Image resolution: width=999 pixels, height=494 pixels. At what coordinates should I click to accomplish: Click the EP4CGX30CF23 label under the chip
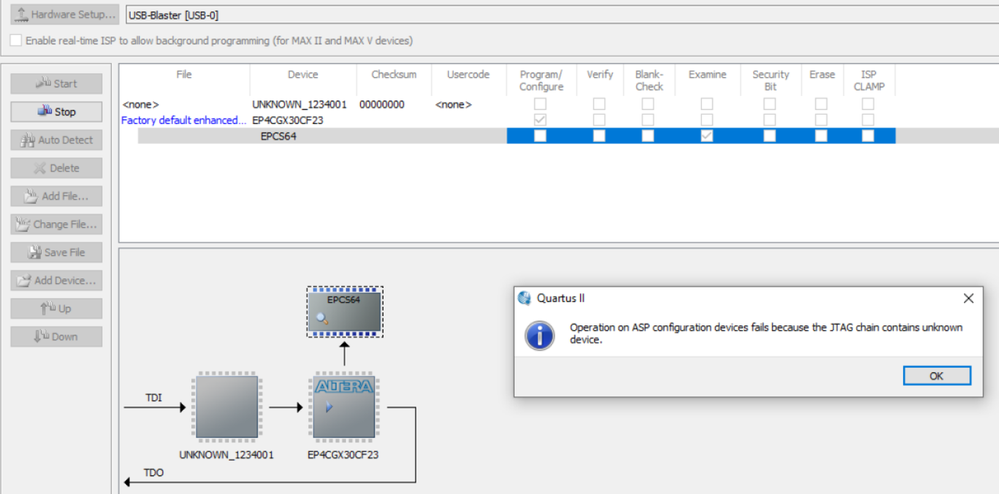click(x=343, y=455)
